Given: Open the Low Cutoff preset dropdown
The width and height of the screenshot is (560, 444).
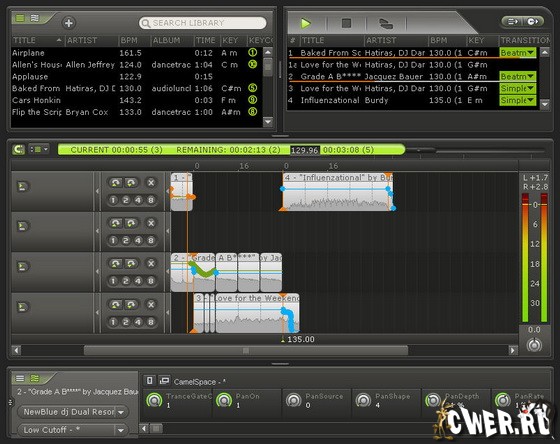Looking at the screenshot, I should pos(73,430).
